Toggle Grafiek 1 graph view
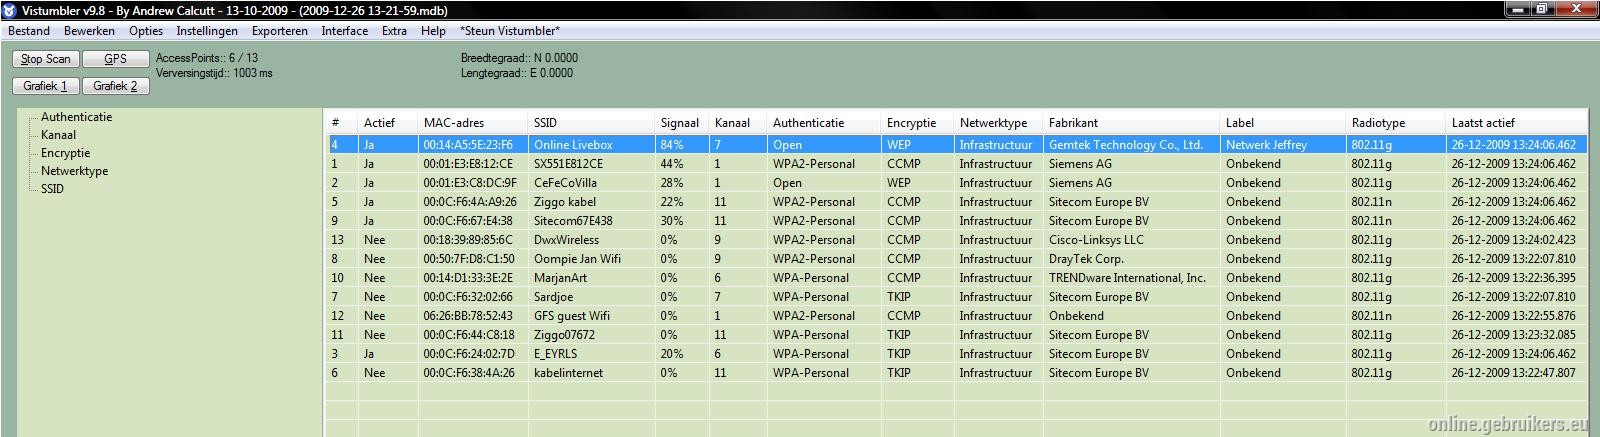This screenshot has width=1600, height=437. point(46,86)
